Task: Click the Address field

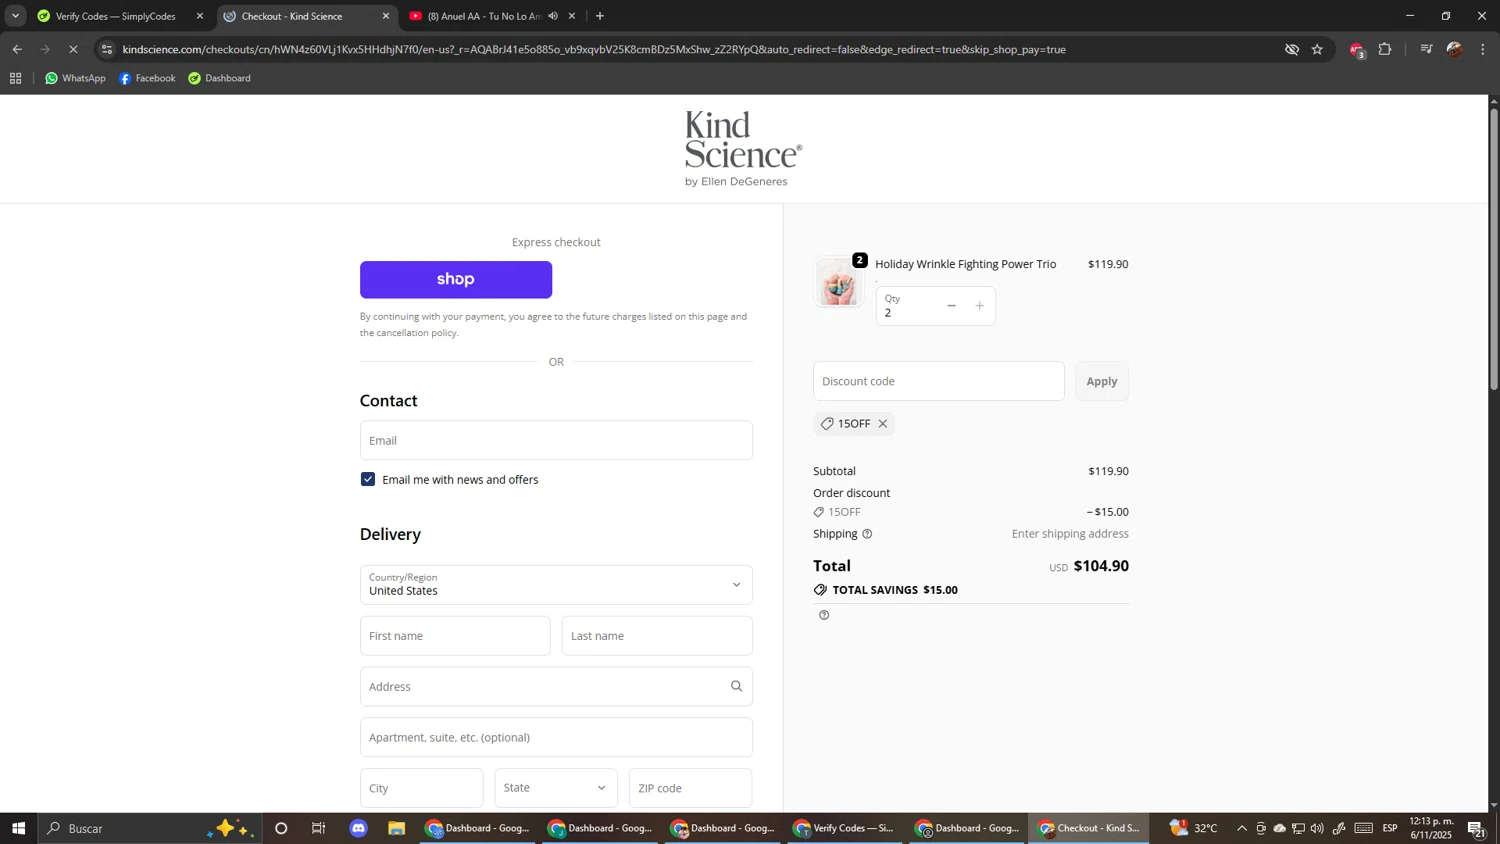Action: (556, 686)
